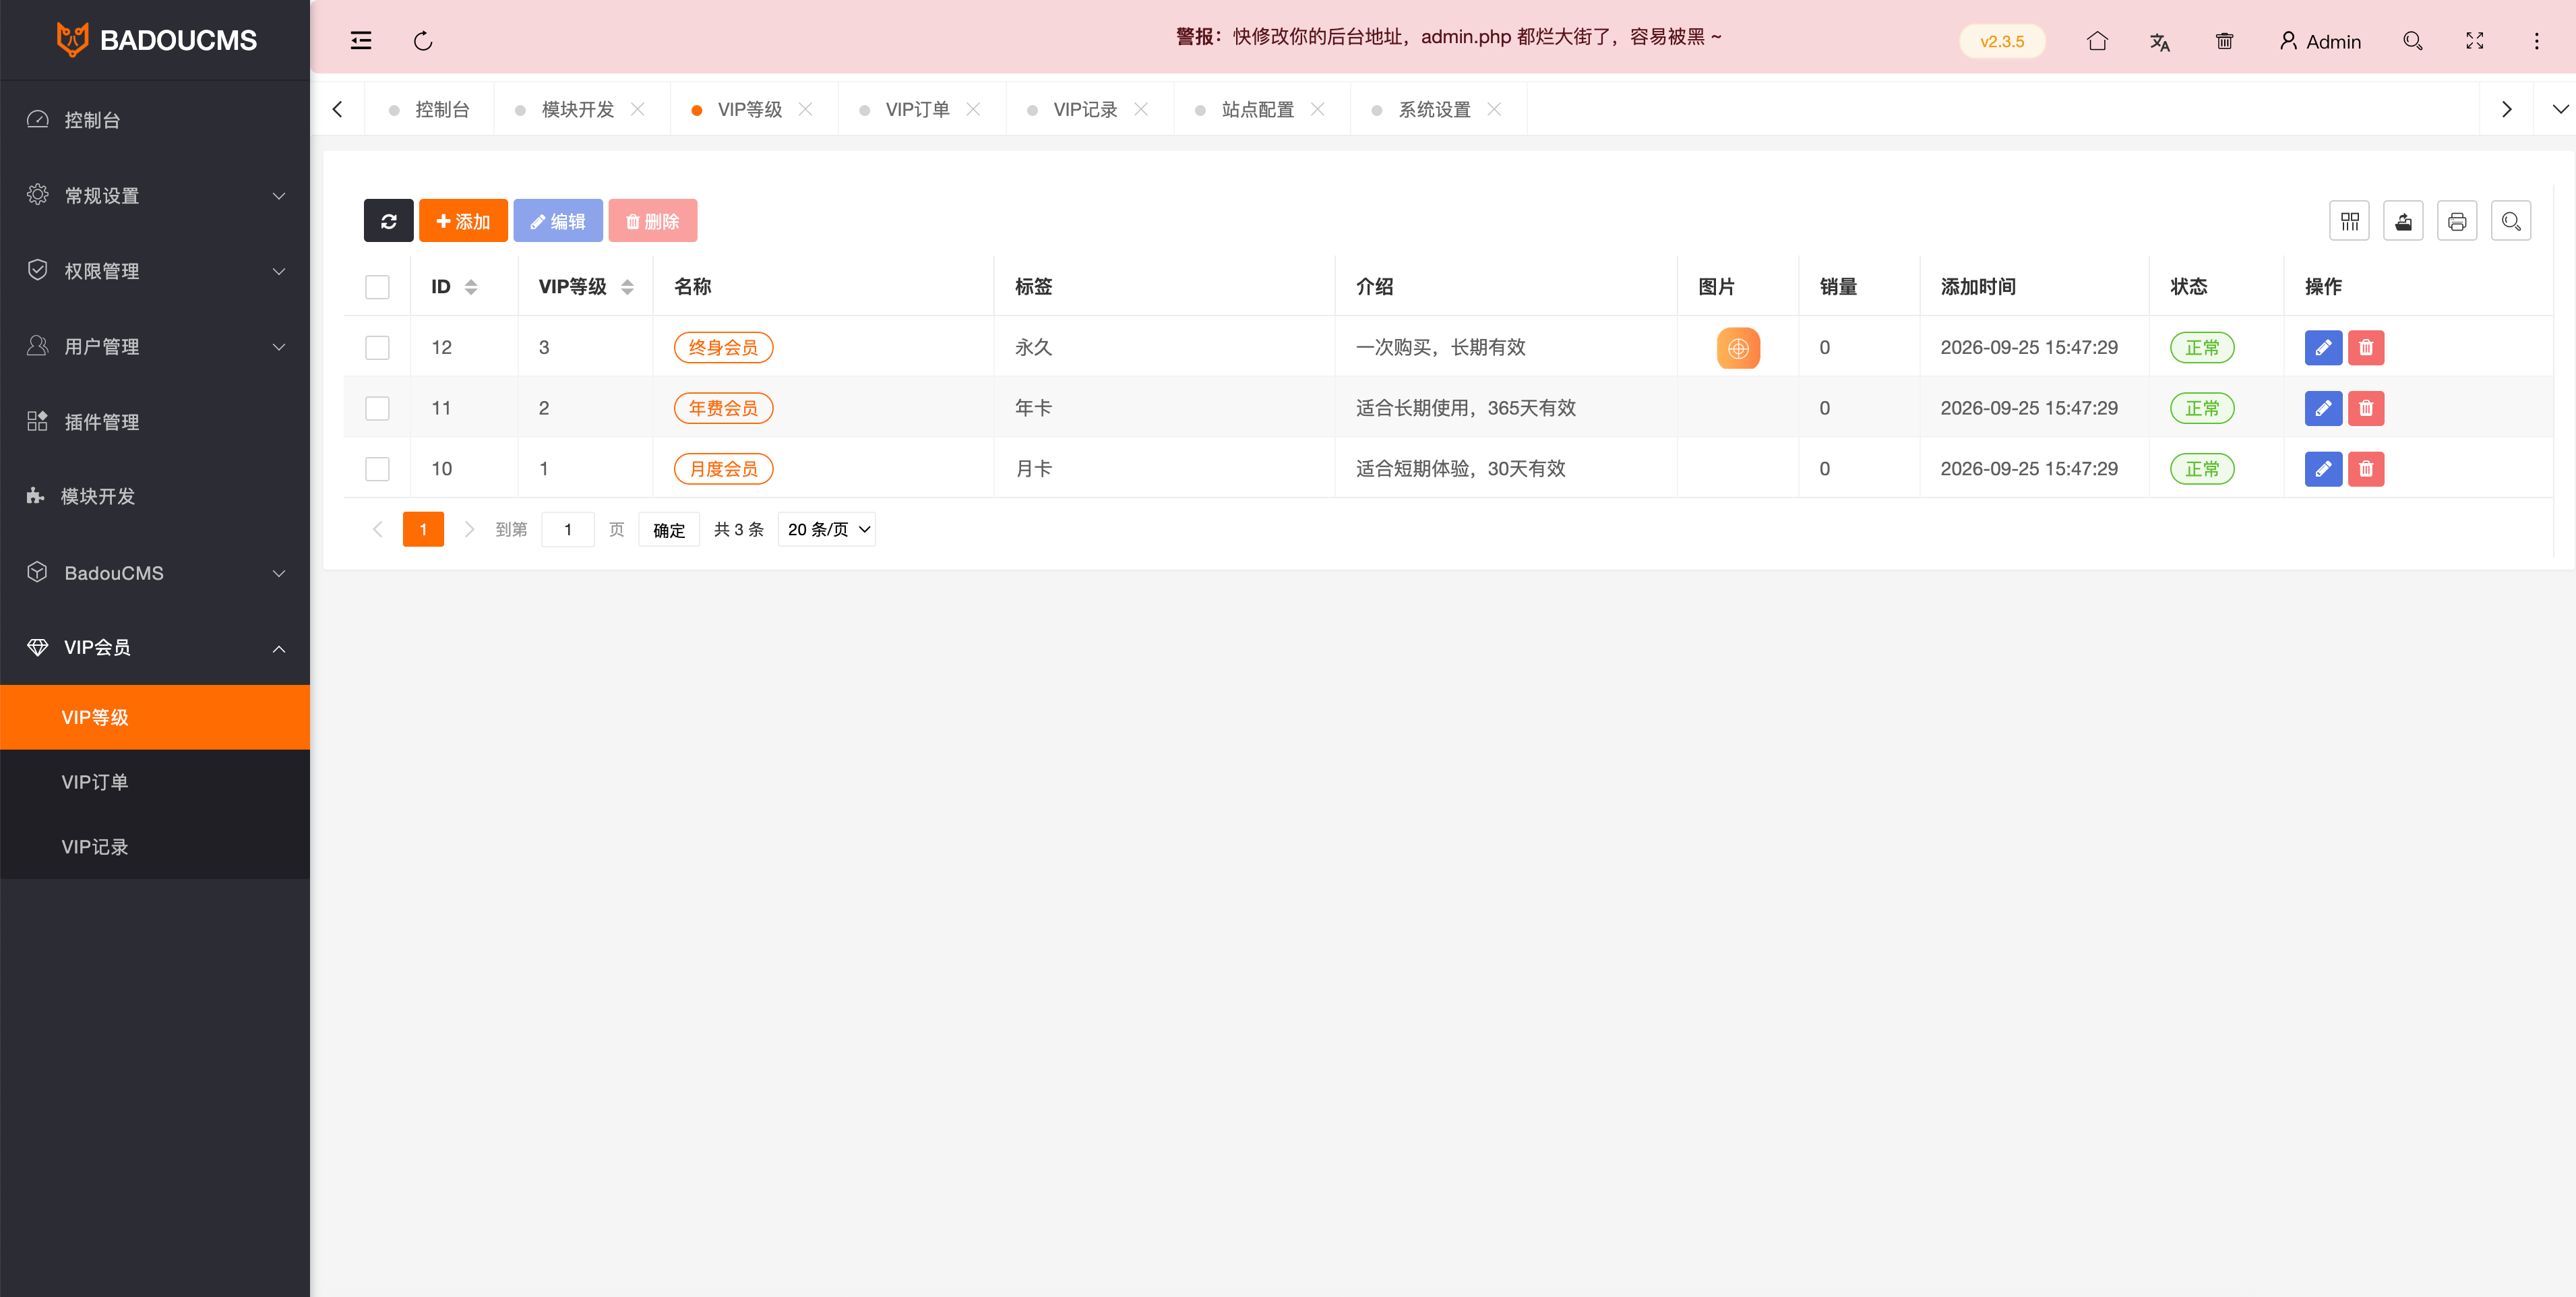Open 插件管理 in the sidebar
2576x1297 pixels.
155,422
